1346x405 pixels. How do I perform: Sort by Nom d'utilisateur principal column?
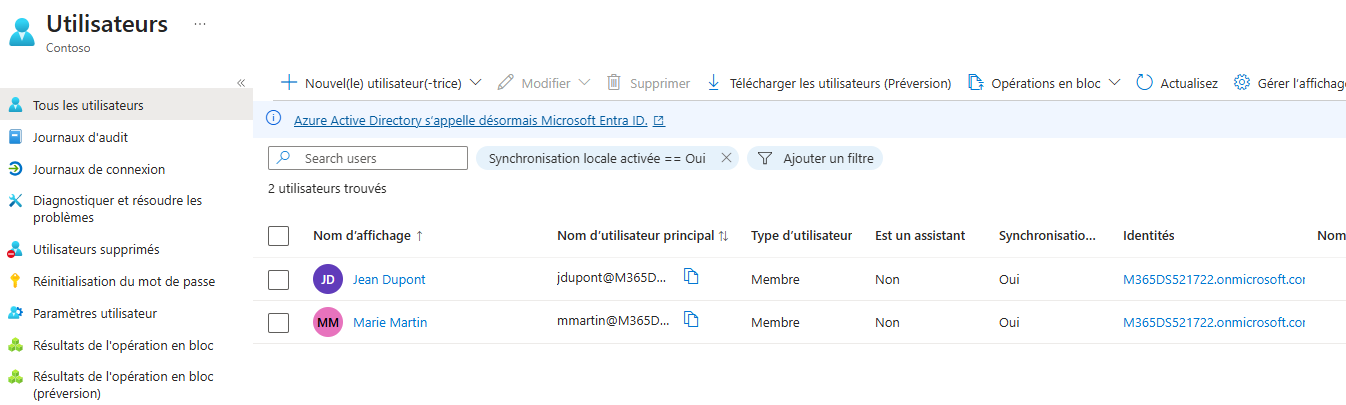pos(643,236)
